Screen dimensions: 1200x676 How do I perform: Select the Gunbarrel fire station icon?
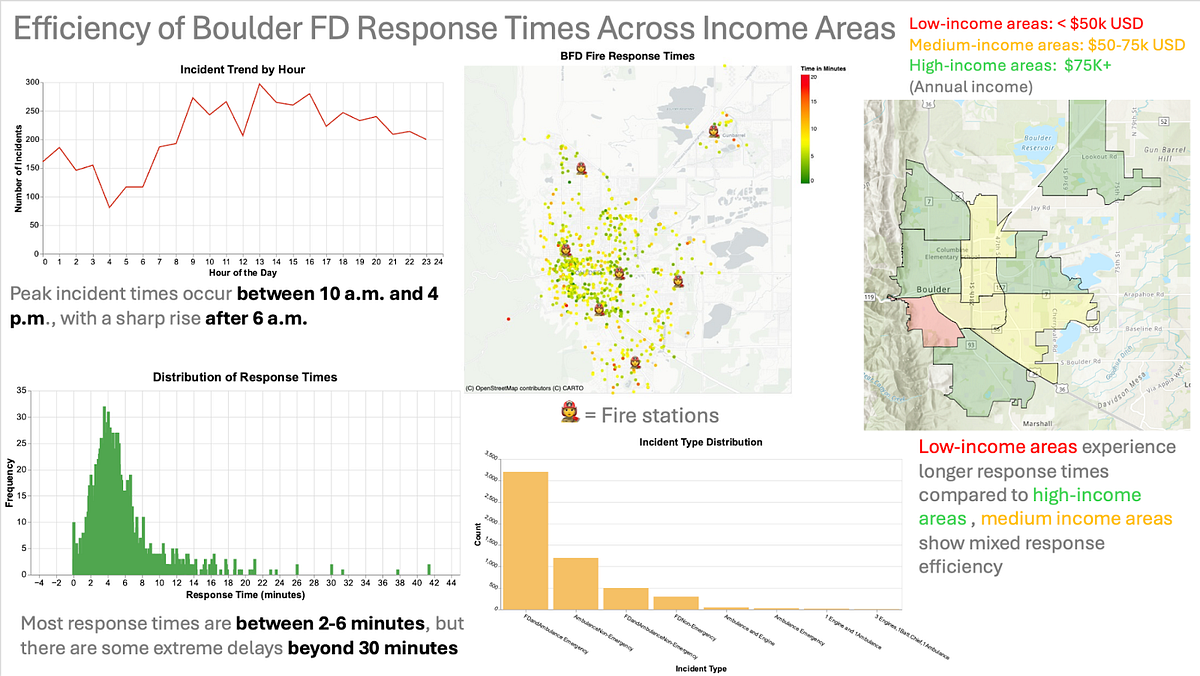click(714, 131)
